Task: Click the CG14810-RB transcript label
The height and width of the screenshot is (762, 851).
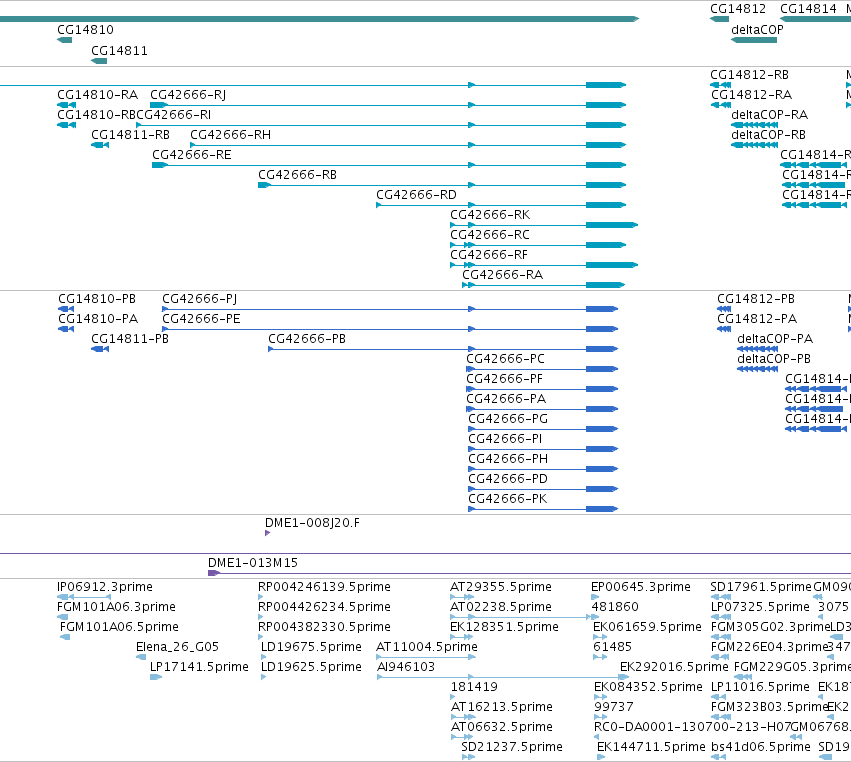Action: click(97, 115)
